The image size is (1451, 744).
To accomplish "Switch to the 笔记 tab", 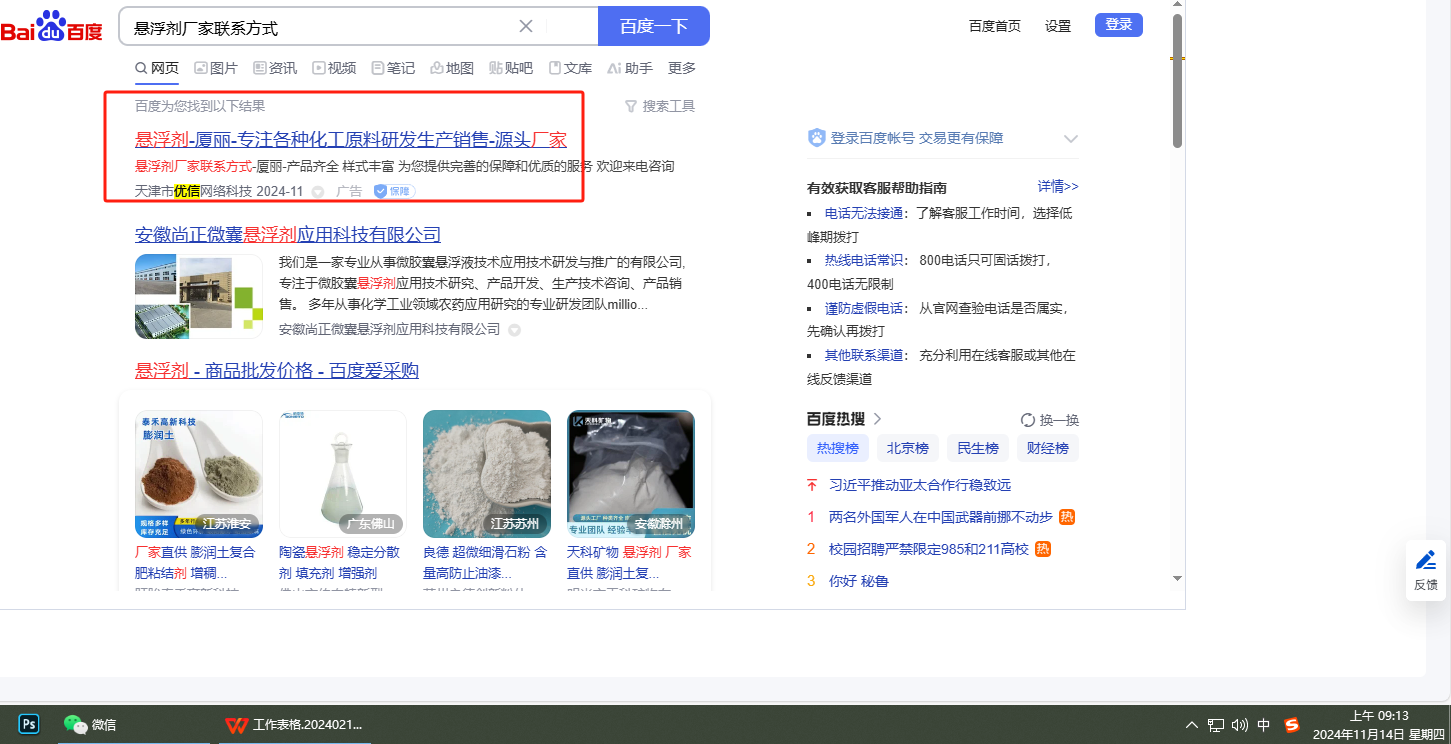I will click(393, 68).
